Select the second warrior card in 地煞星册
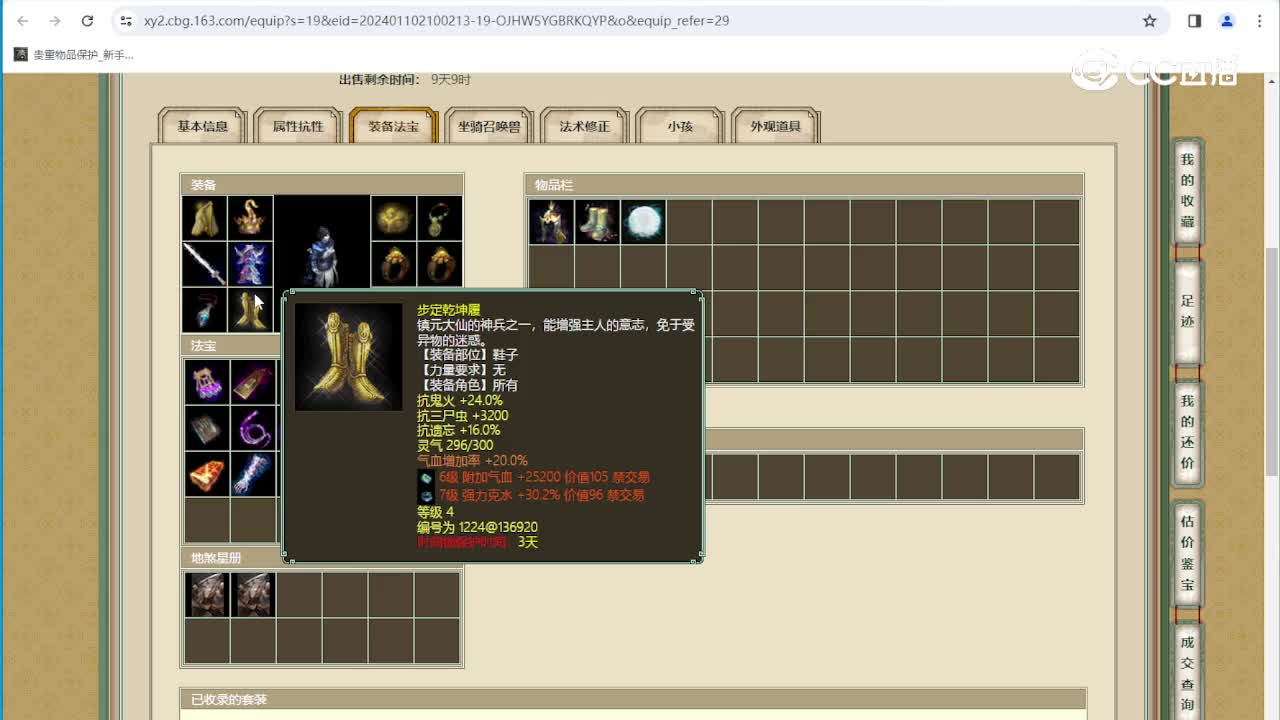The image size is (1280, 720). point(253,594)
